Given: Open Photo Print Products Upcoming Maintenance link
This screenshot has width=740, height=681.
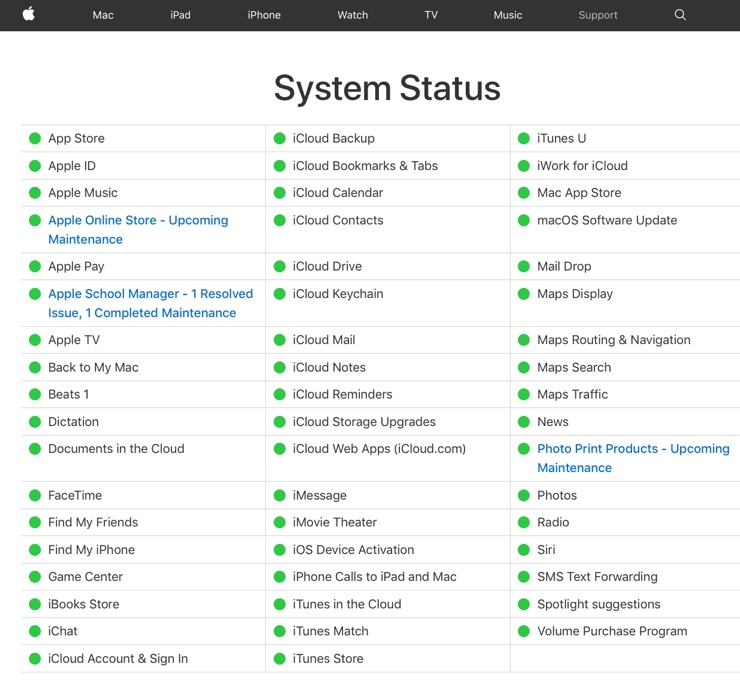Looking at the screenshot, I should [x=633, y=458].
